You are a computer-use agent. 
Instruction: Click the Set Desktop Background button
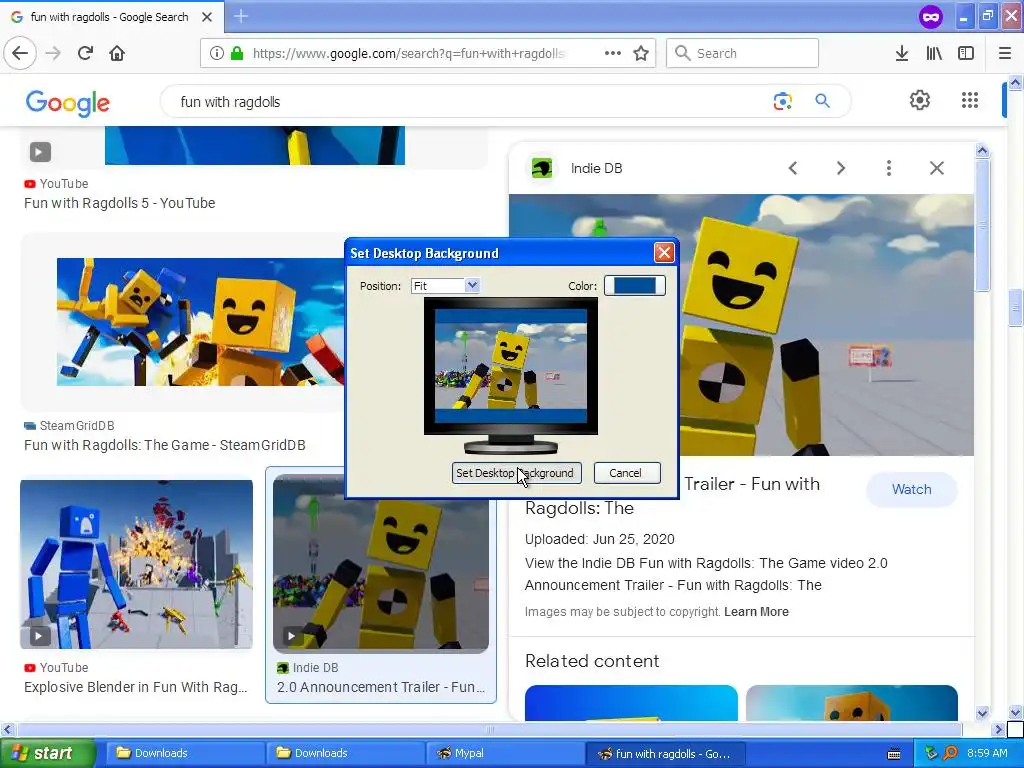click(x=517, y=473)
